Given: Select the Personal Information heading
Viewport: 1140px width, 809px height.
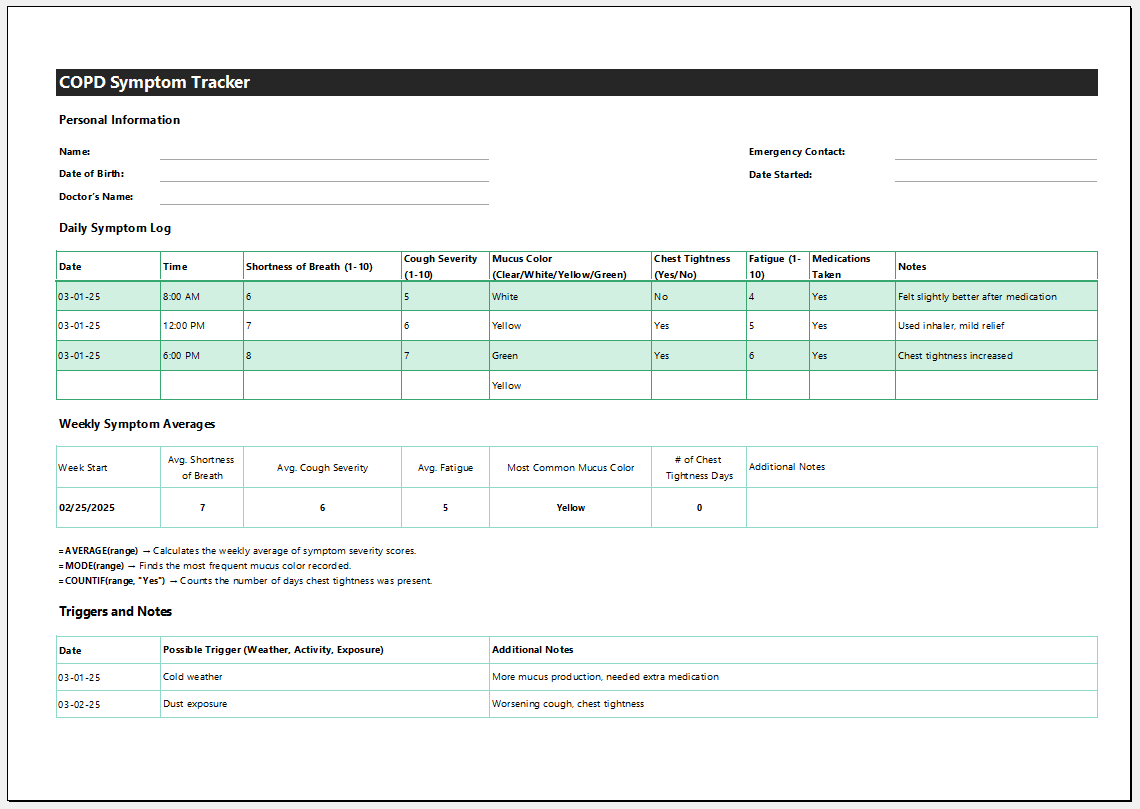Looking at the screenshot, I should point(119,120).
